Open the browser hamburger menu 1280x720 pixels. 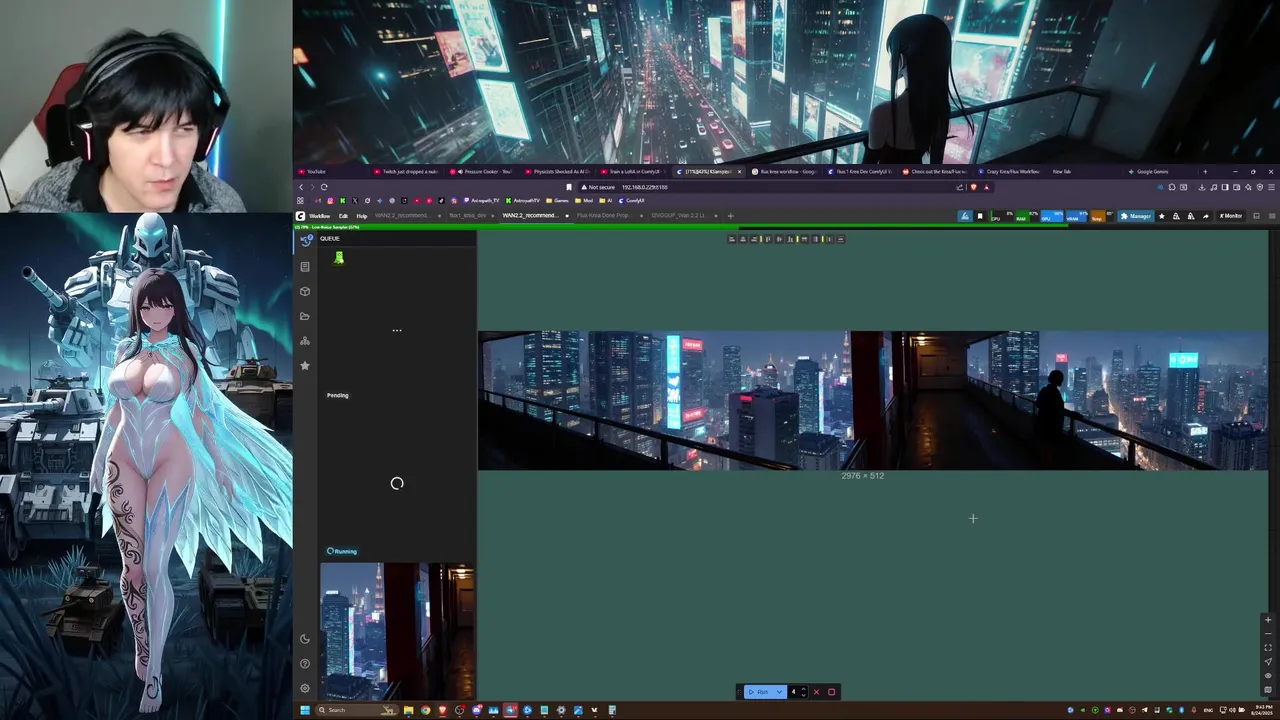point(1272,187)
